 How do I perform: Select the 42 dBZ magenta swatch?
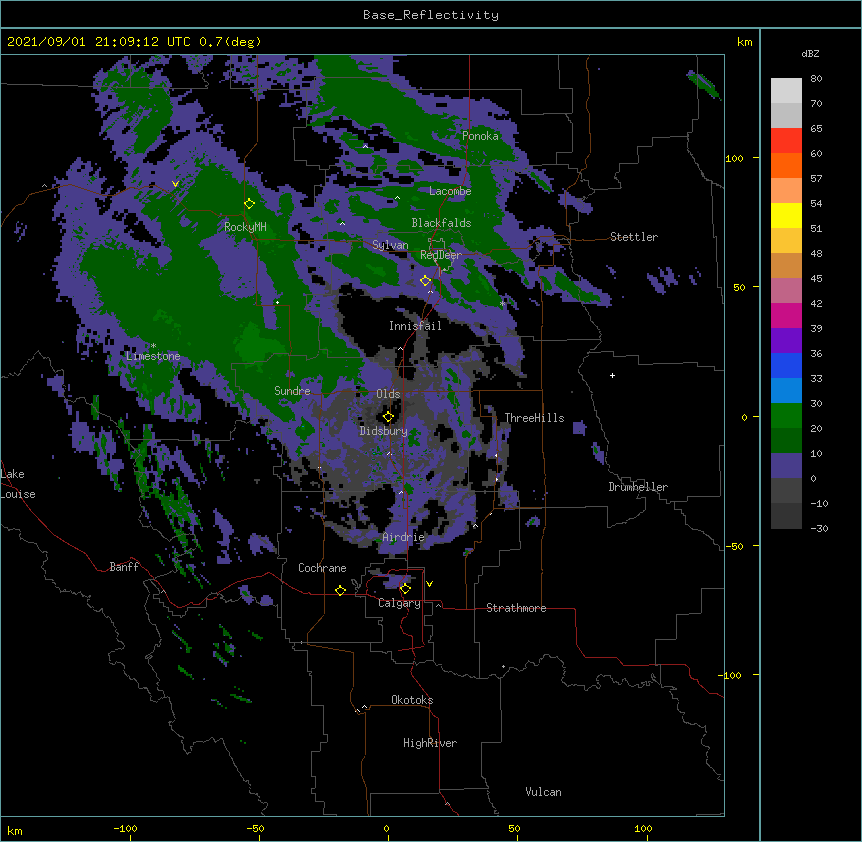[x=786, y=315]
